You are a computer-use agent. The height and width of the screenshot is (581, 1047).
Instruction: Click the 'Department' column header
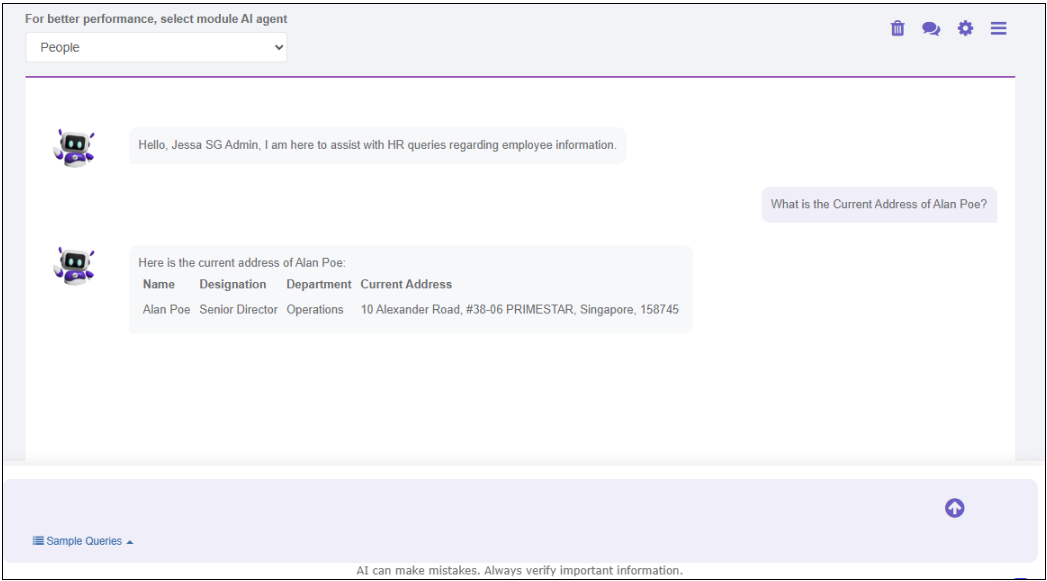pyautogui.click(x=319, y=284)
